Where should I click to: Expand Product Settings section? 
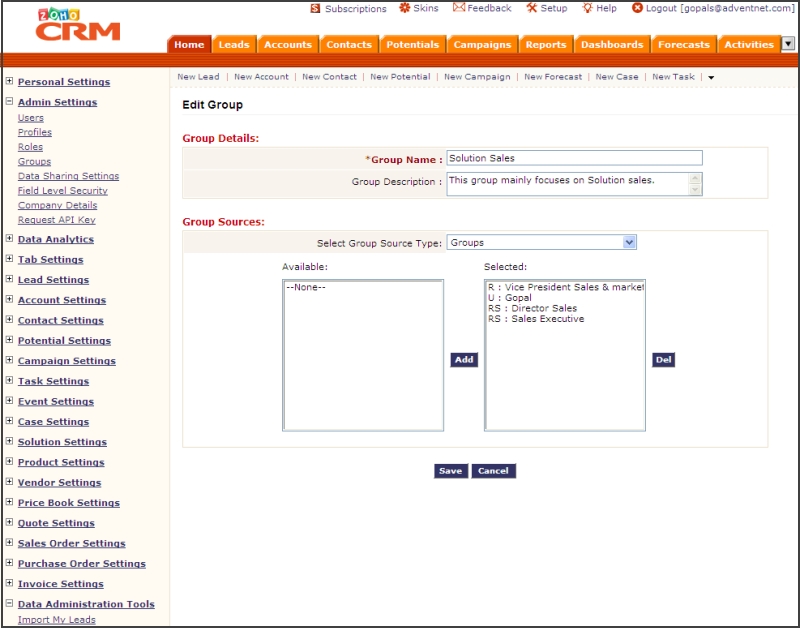pos(9,461)
